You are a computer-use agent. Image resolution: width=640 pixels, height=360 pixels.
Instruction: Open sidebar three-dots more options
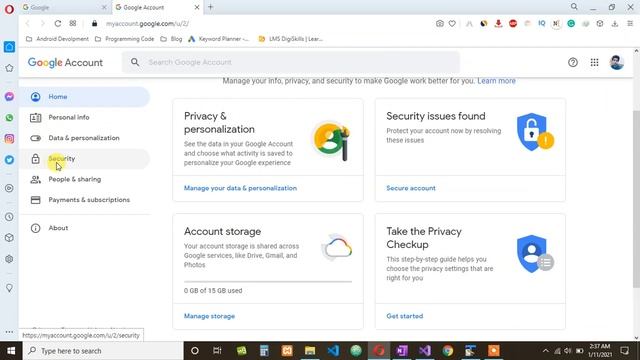pos(9,332)
